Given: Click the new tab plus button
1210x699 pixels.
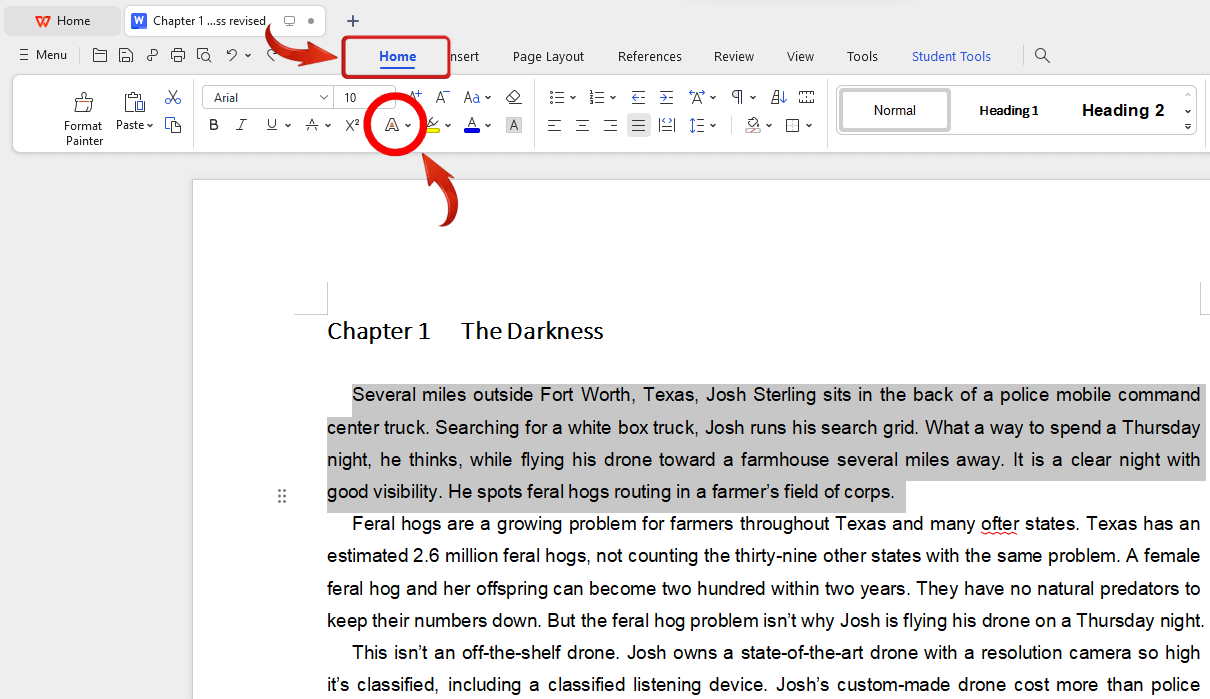Looking at the screenshot, I should click(x=352, y=21).
